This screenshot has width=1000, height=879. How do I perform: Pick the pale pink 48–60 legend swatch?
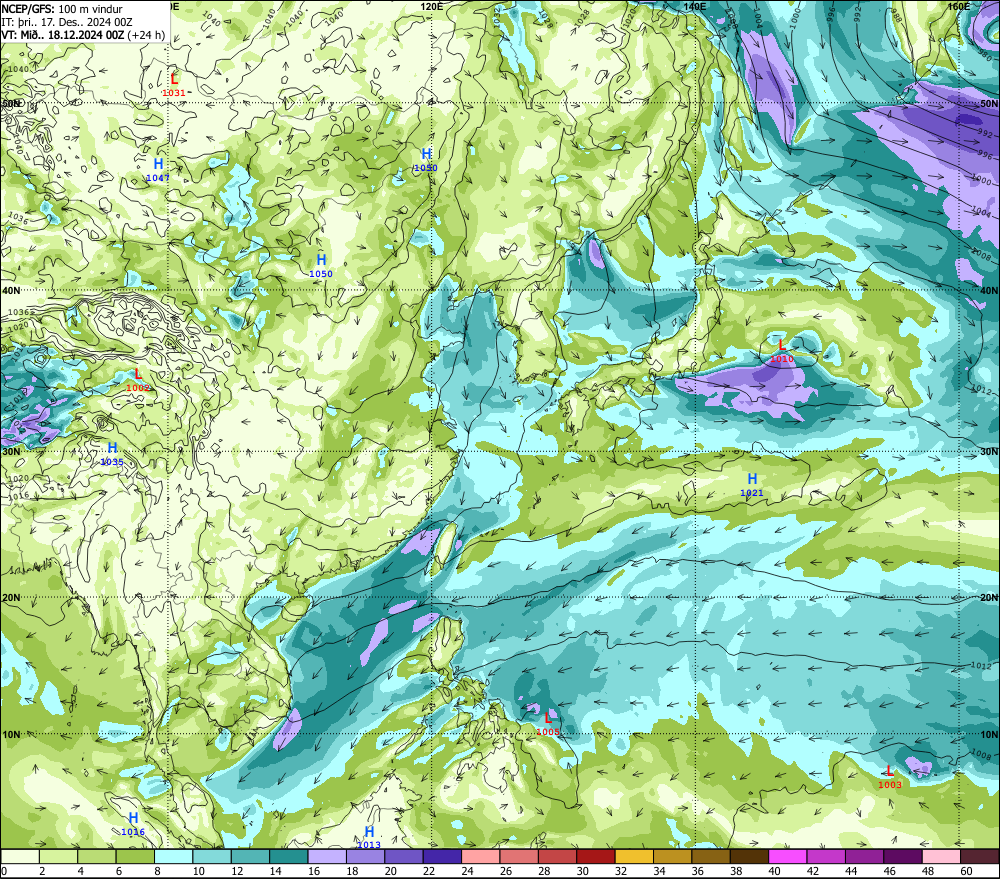pos(941,856)
